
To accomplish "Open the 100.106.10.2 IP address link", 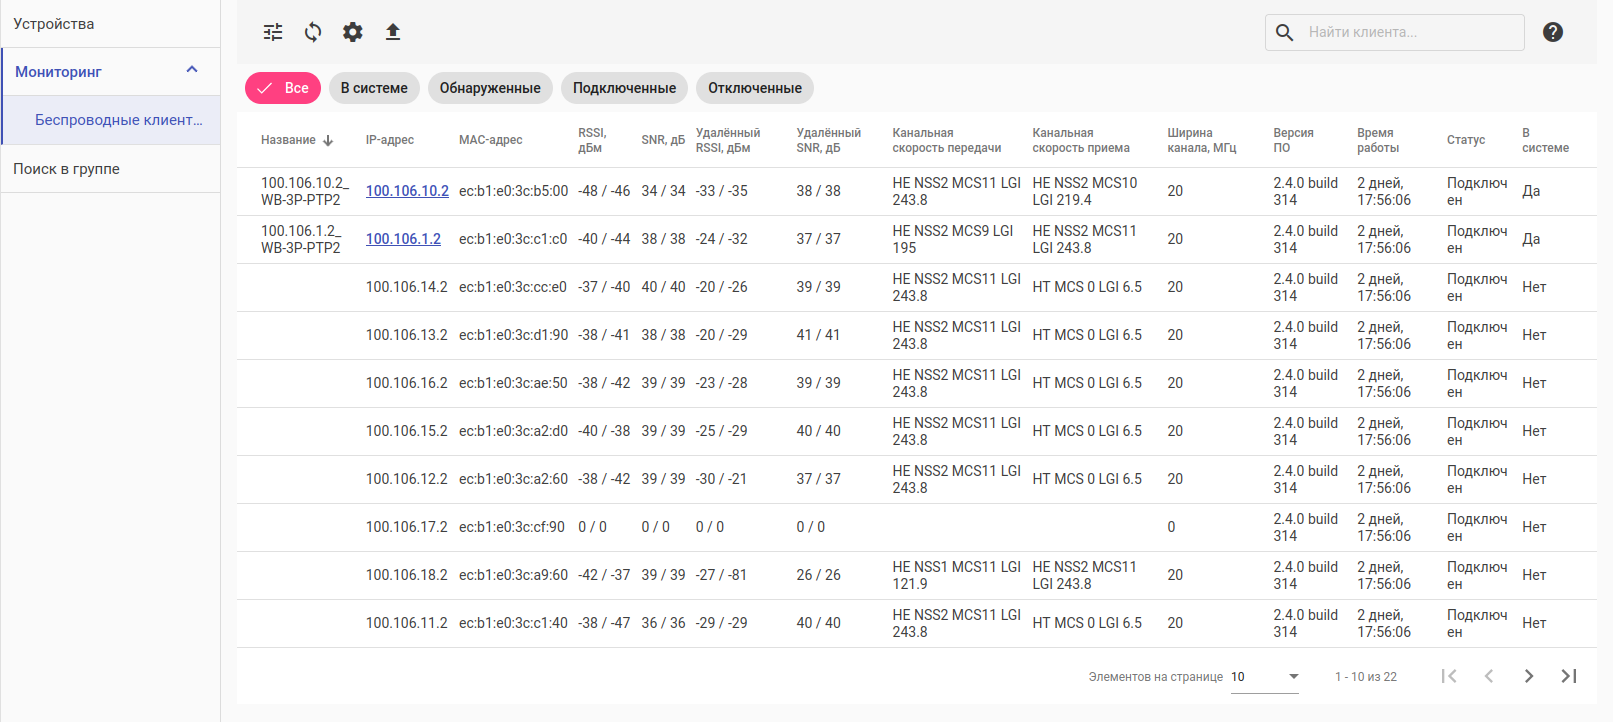I will (407, 191).
